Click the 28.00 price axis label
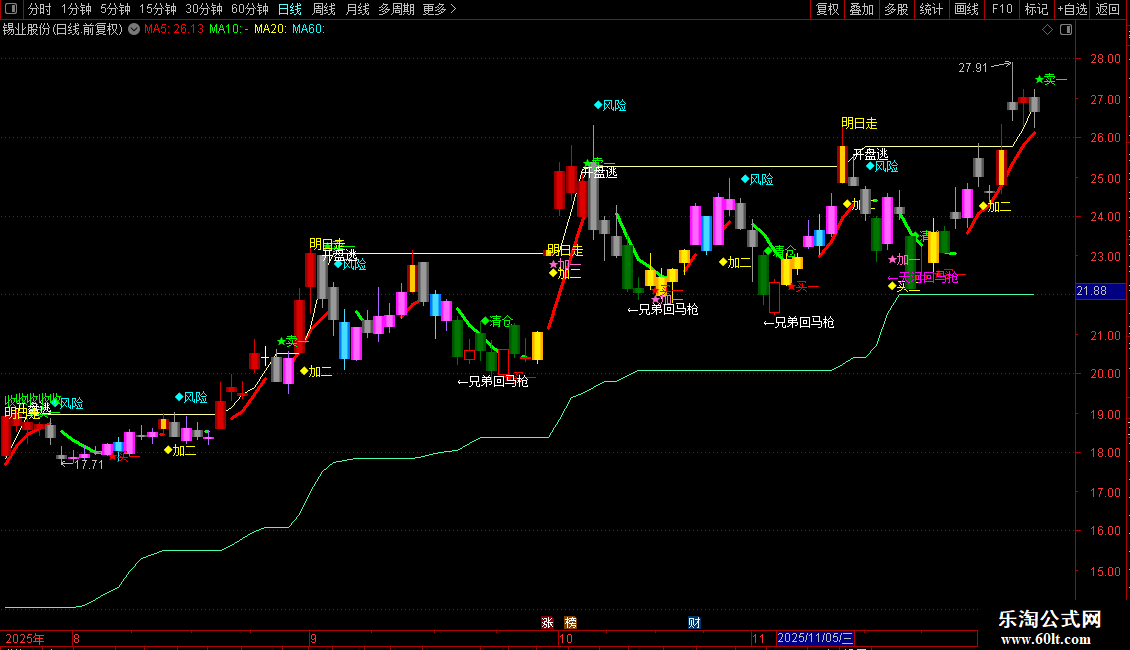1130x650 pixels. tap(1105, 59)
